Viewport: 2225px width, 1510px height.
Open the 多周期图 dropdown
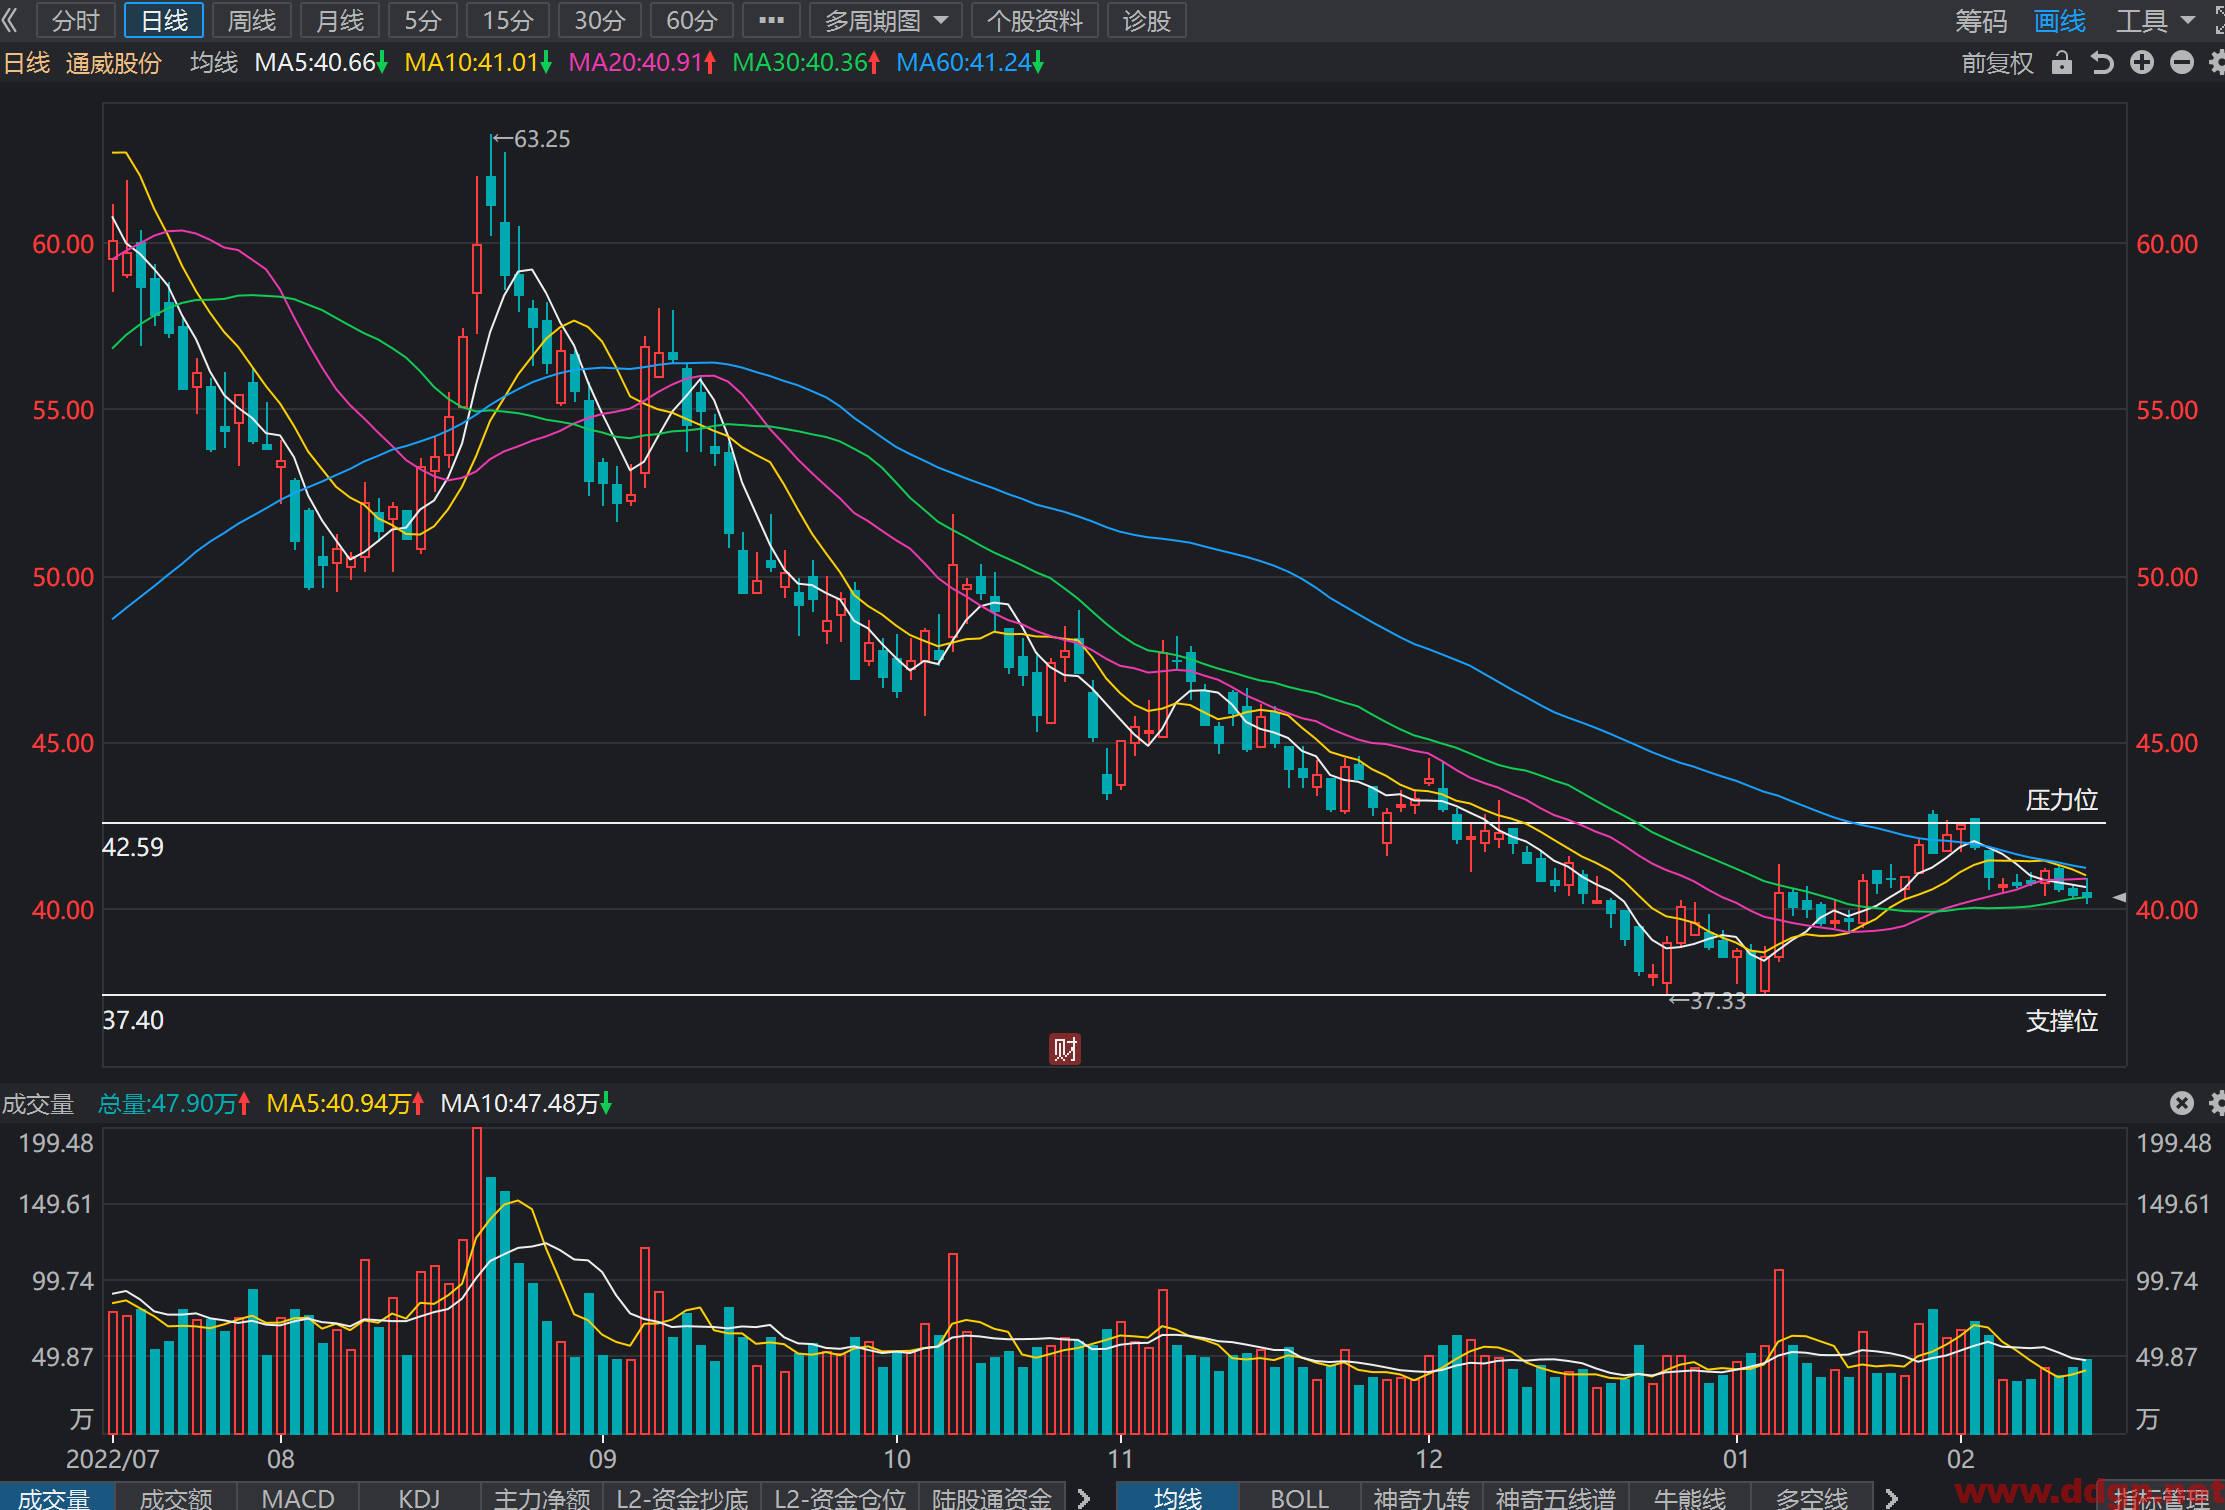click(885, 20)
